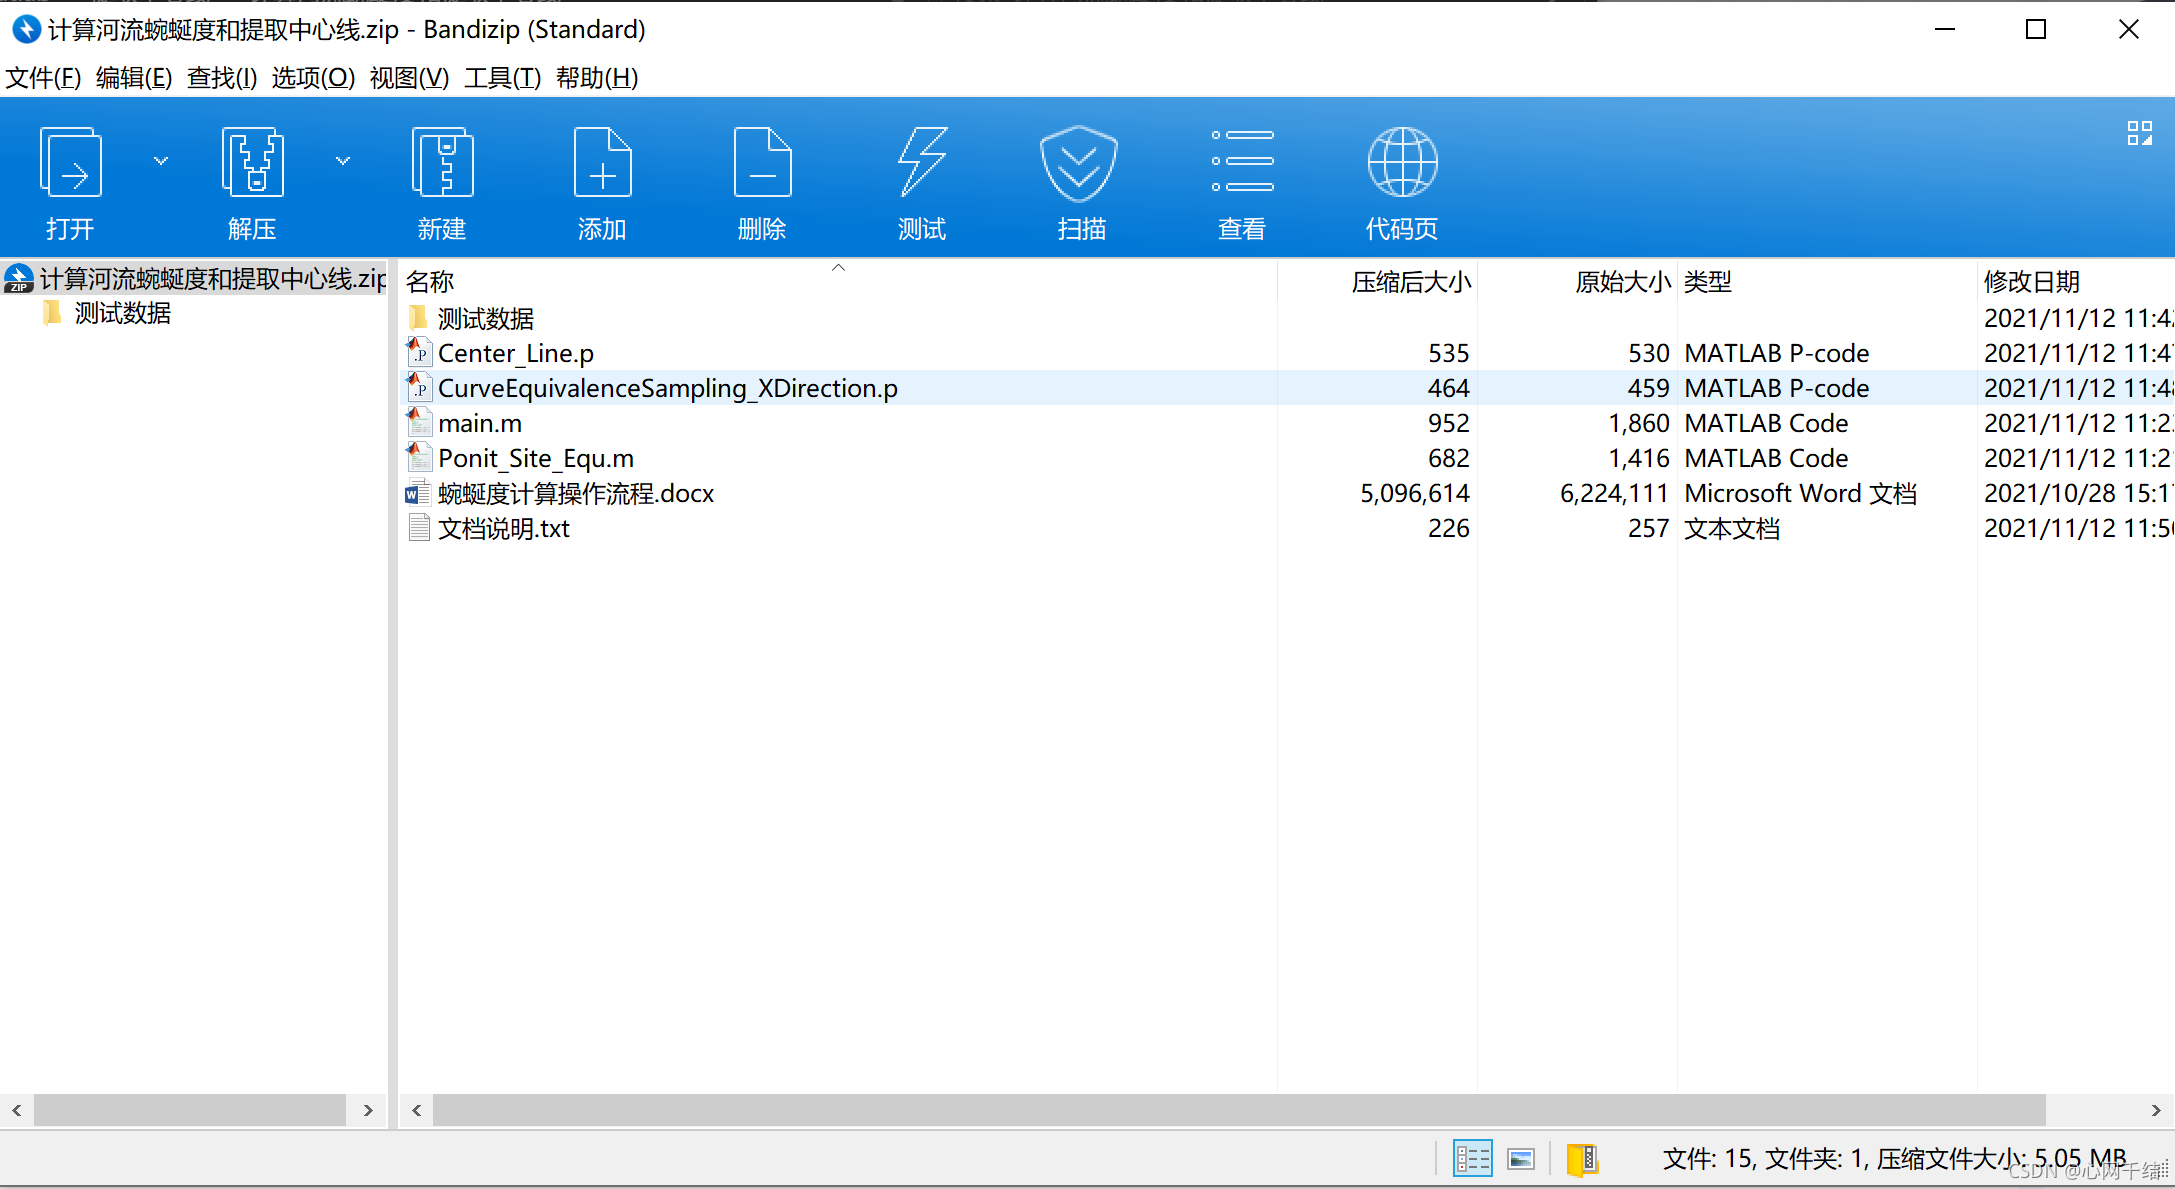Viewport: 2175px width, 1189px height.
Task: Open the 选项(O) menu
Action: click(x=313, y=78)
